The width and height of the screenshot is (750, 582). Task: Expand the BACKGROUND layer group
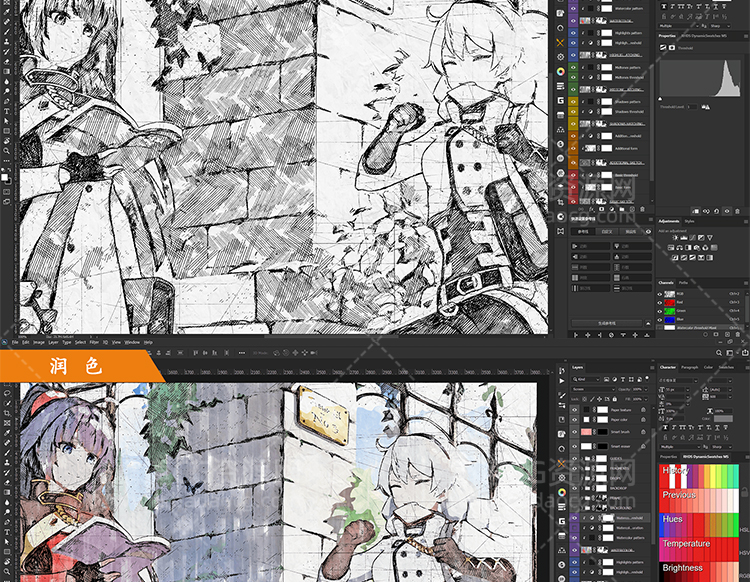click(x=582, y=508)
